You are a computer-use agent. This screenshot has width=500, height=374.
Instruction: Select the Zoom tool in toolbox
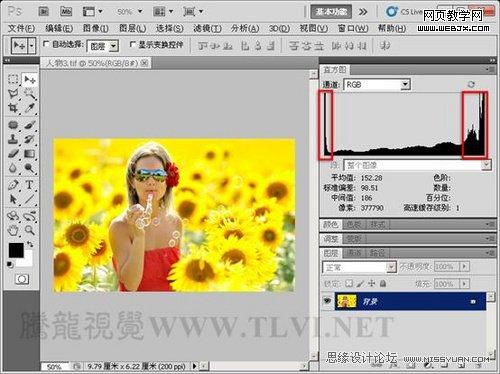pyautogui.click(x=30, y=230)
